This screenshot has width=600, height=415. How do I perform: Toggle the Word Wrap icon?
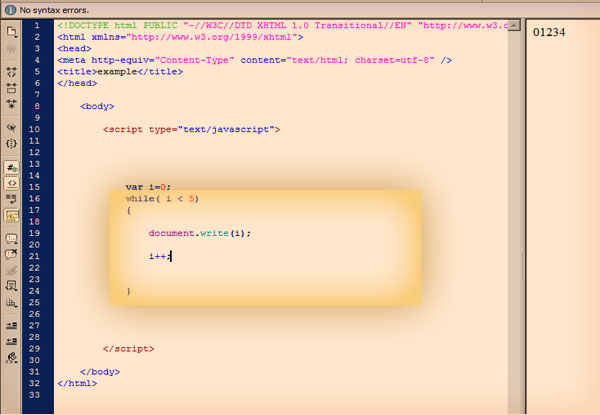tap(11, 199)
